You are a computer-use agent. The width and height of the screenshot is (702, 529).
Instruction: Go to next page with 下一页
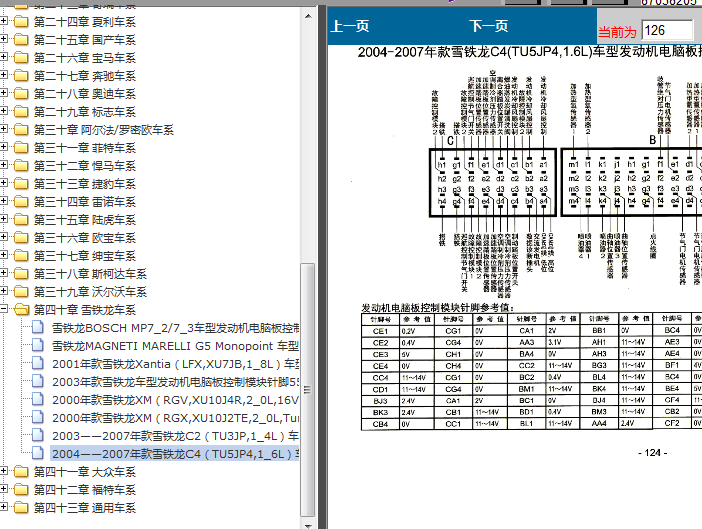(x=488, y=26)
